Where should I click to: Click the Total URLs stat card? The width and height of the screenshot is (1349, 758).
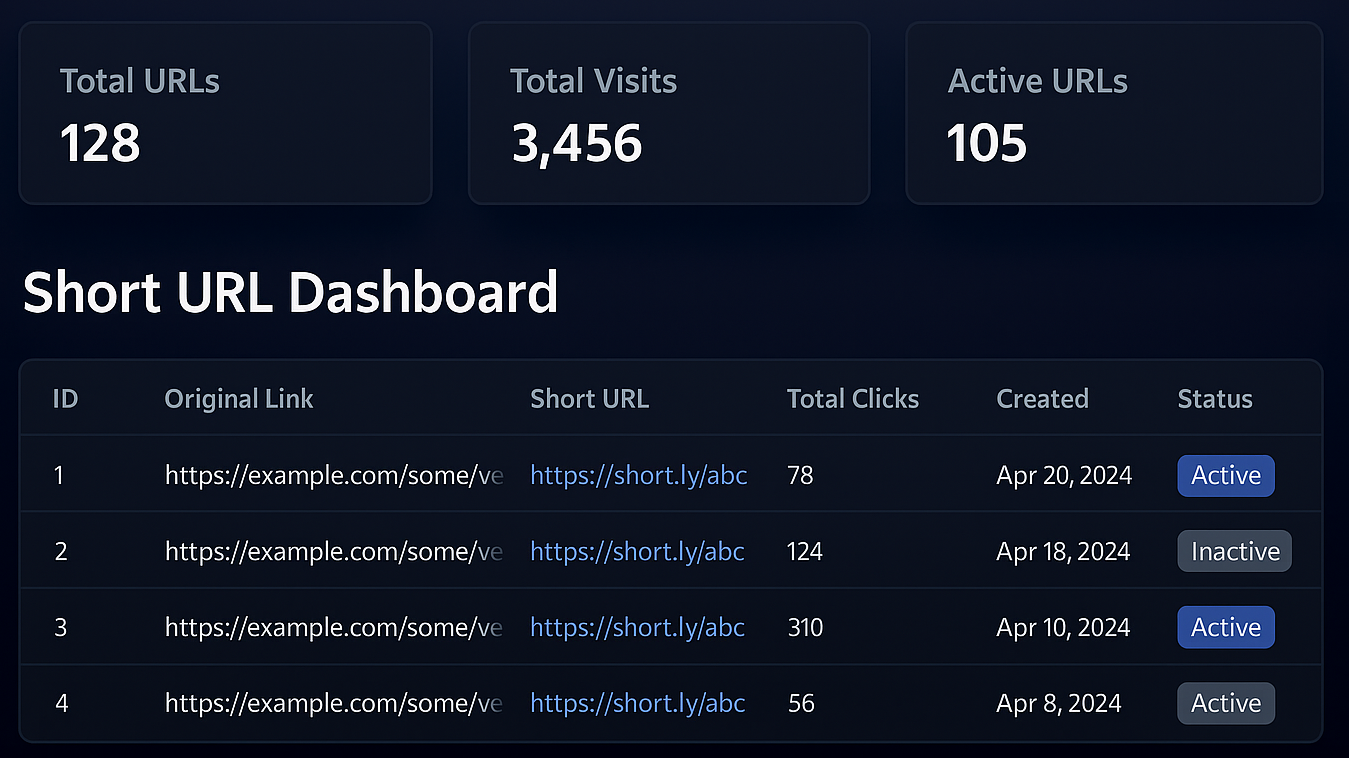pos(225,113)
